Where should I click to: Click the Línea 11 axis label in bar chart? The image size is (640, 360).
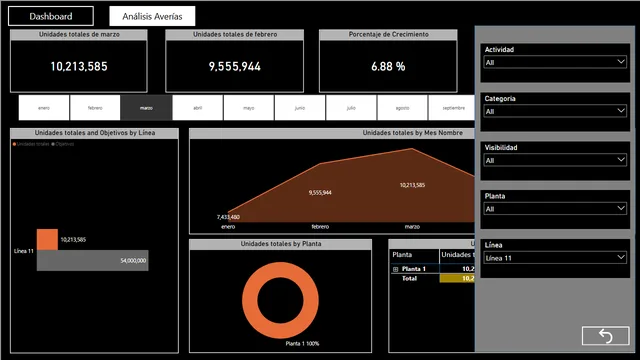click(24, 251)
